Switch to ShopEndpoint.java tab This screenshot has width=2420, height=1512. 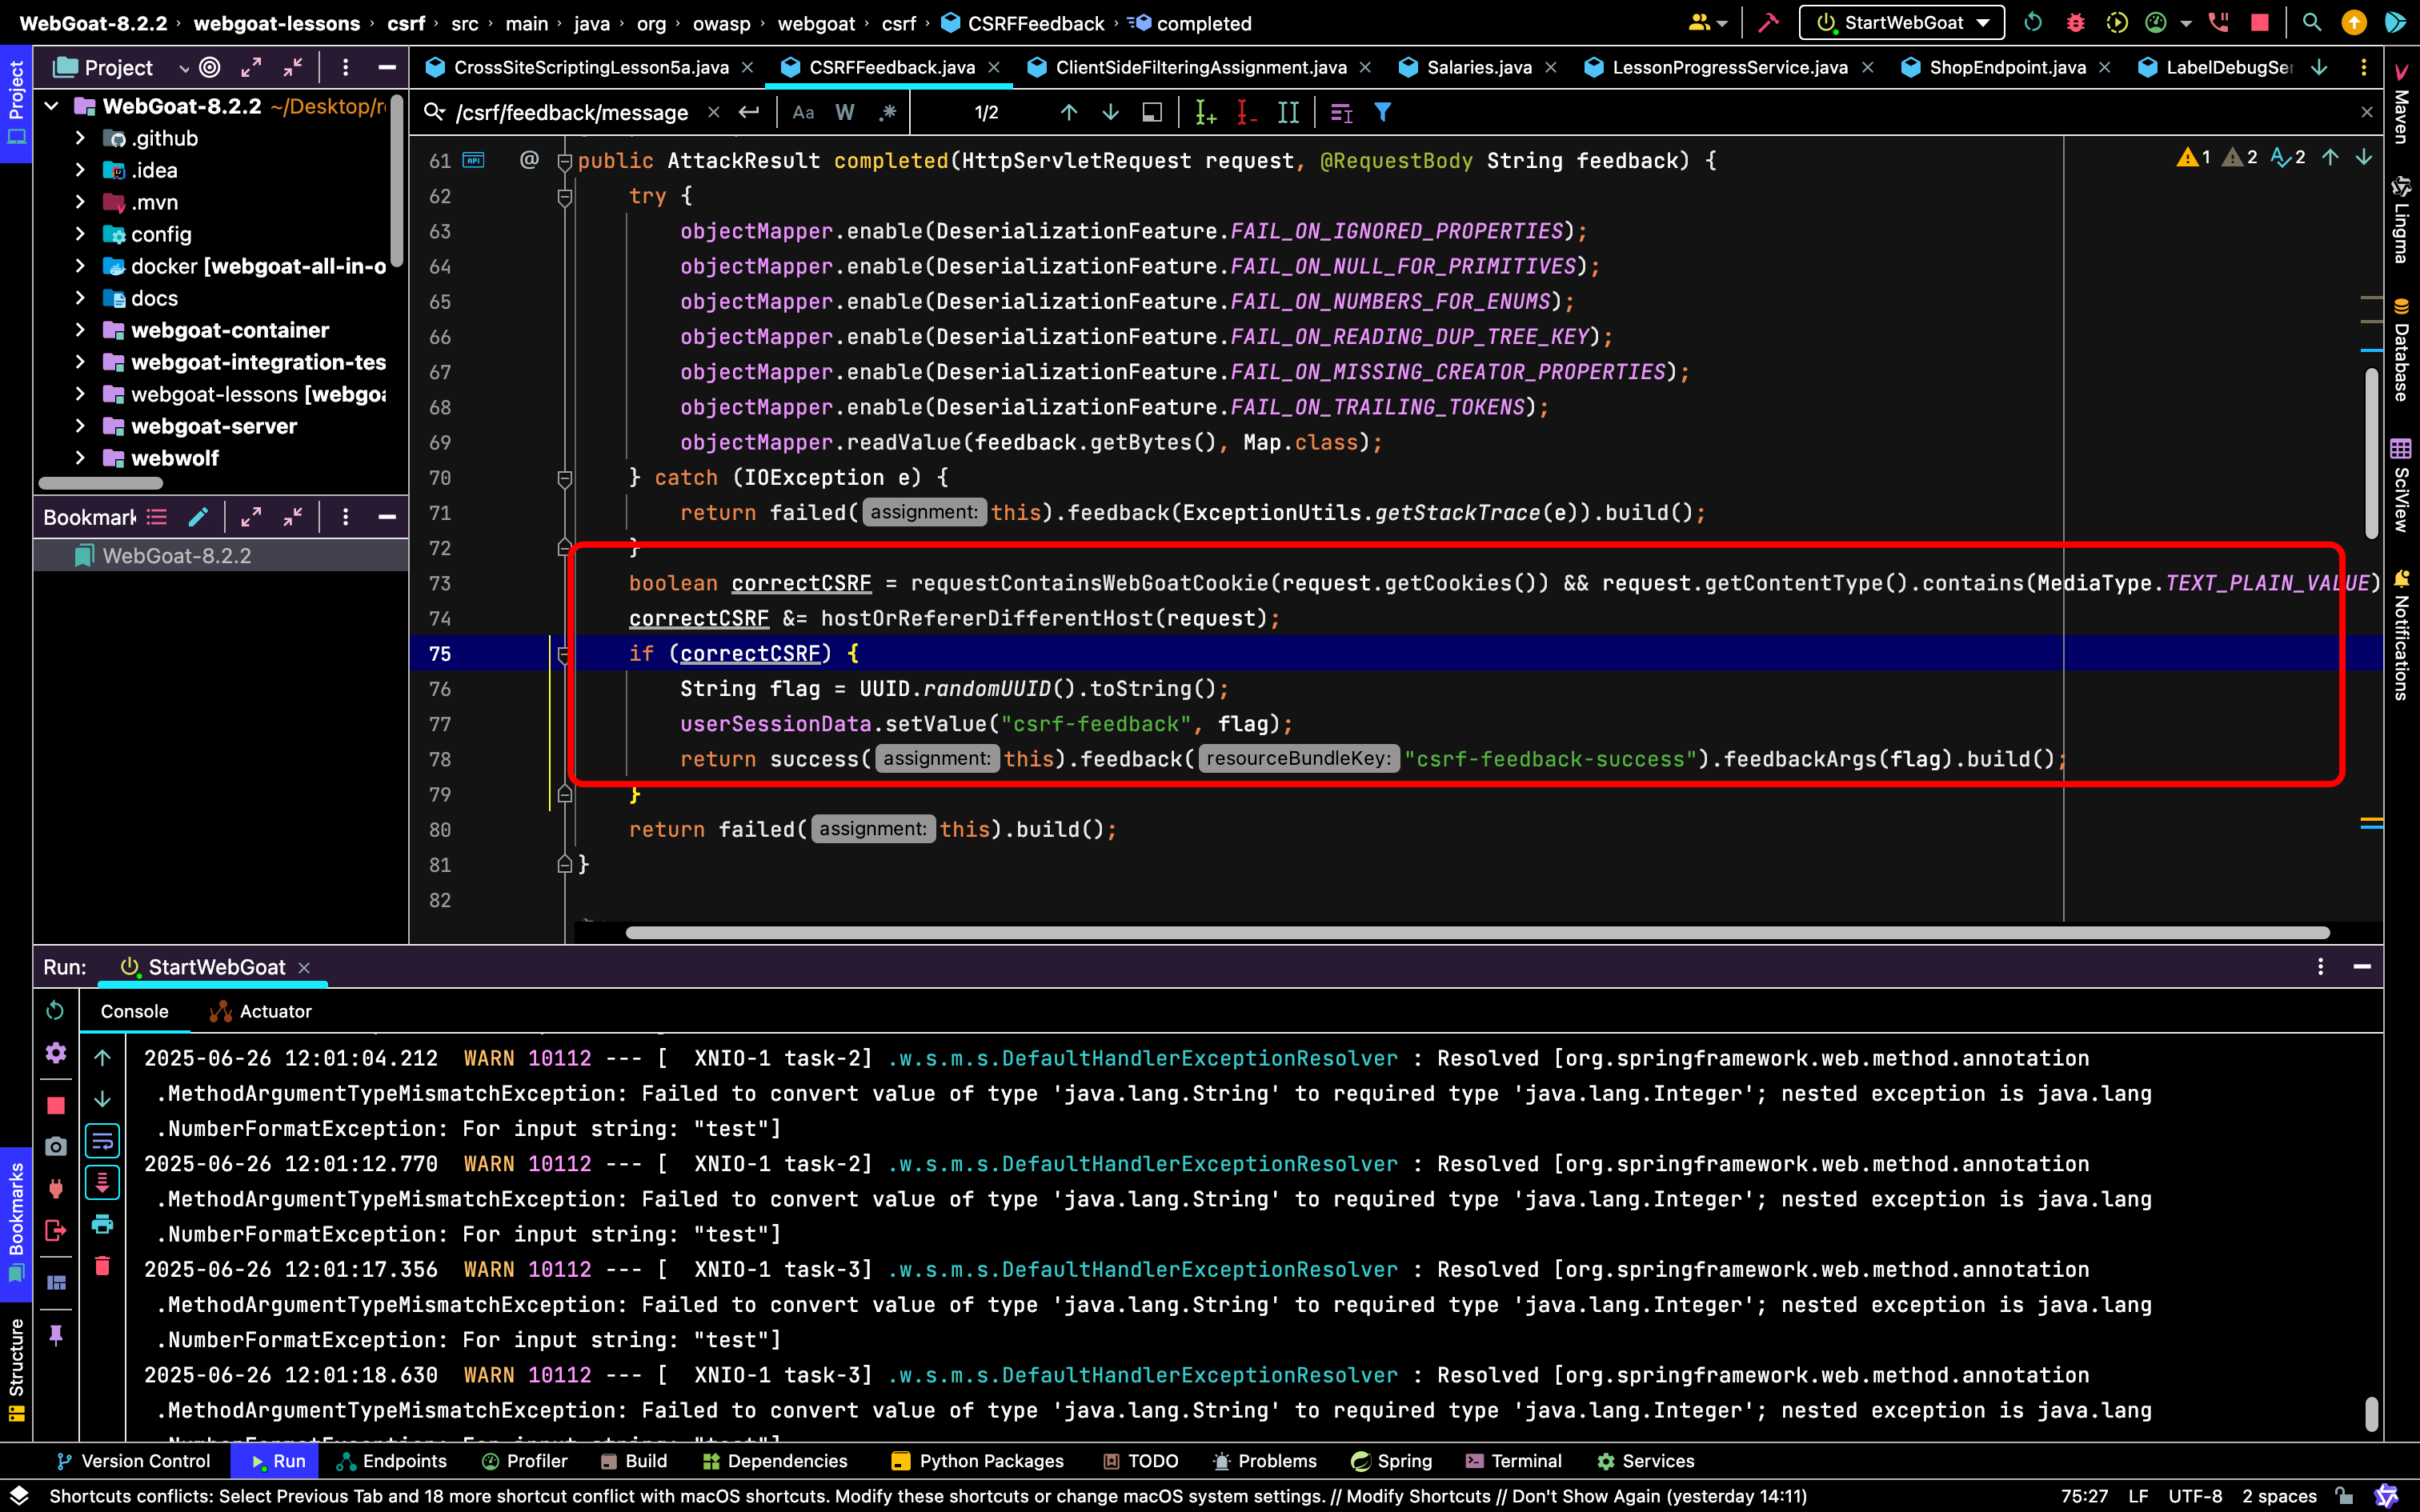(x=2007, y=67)
